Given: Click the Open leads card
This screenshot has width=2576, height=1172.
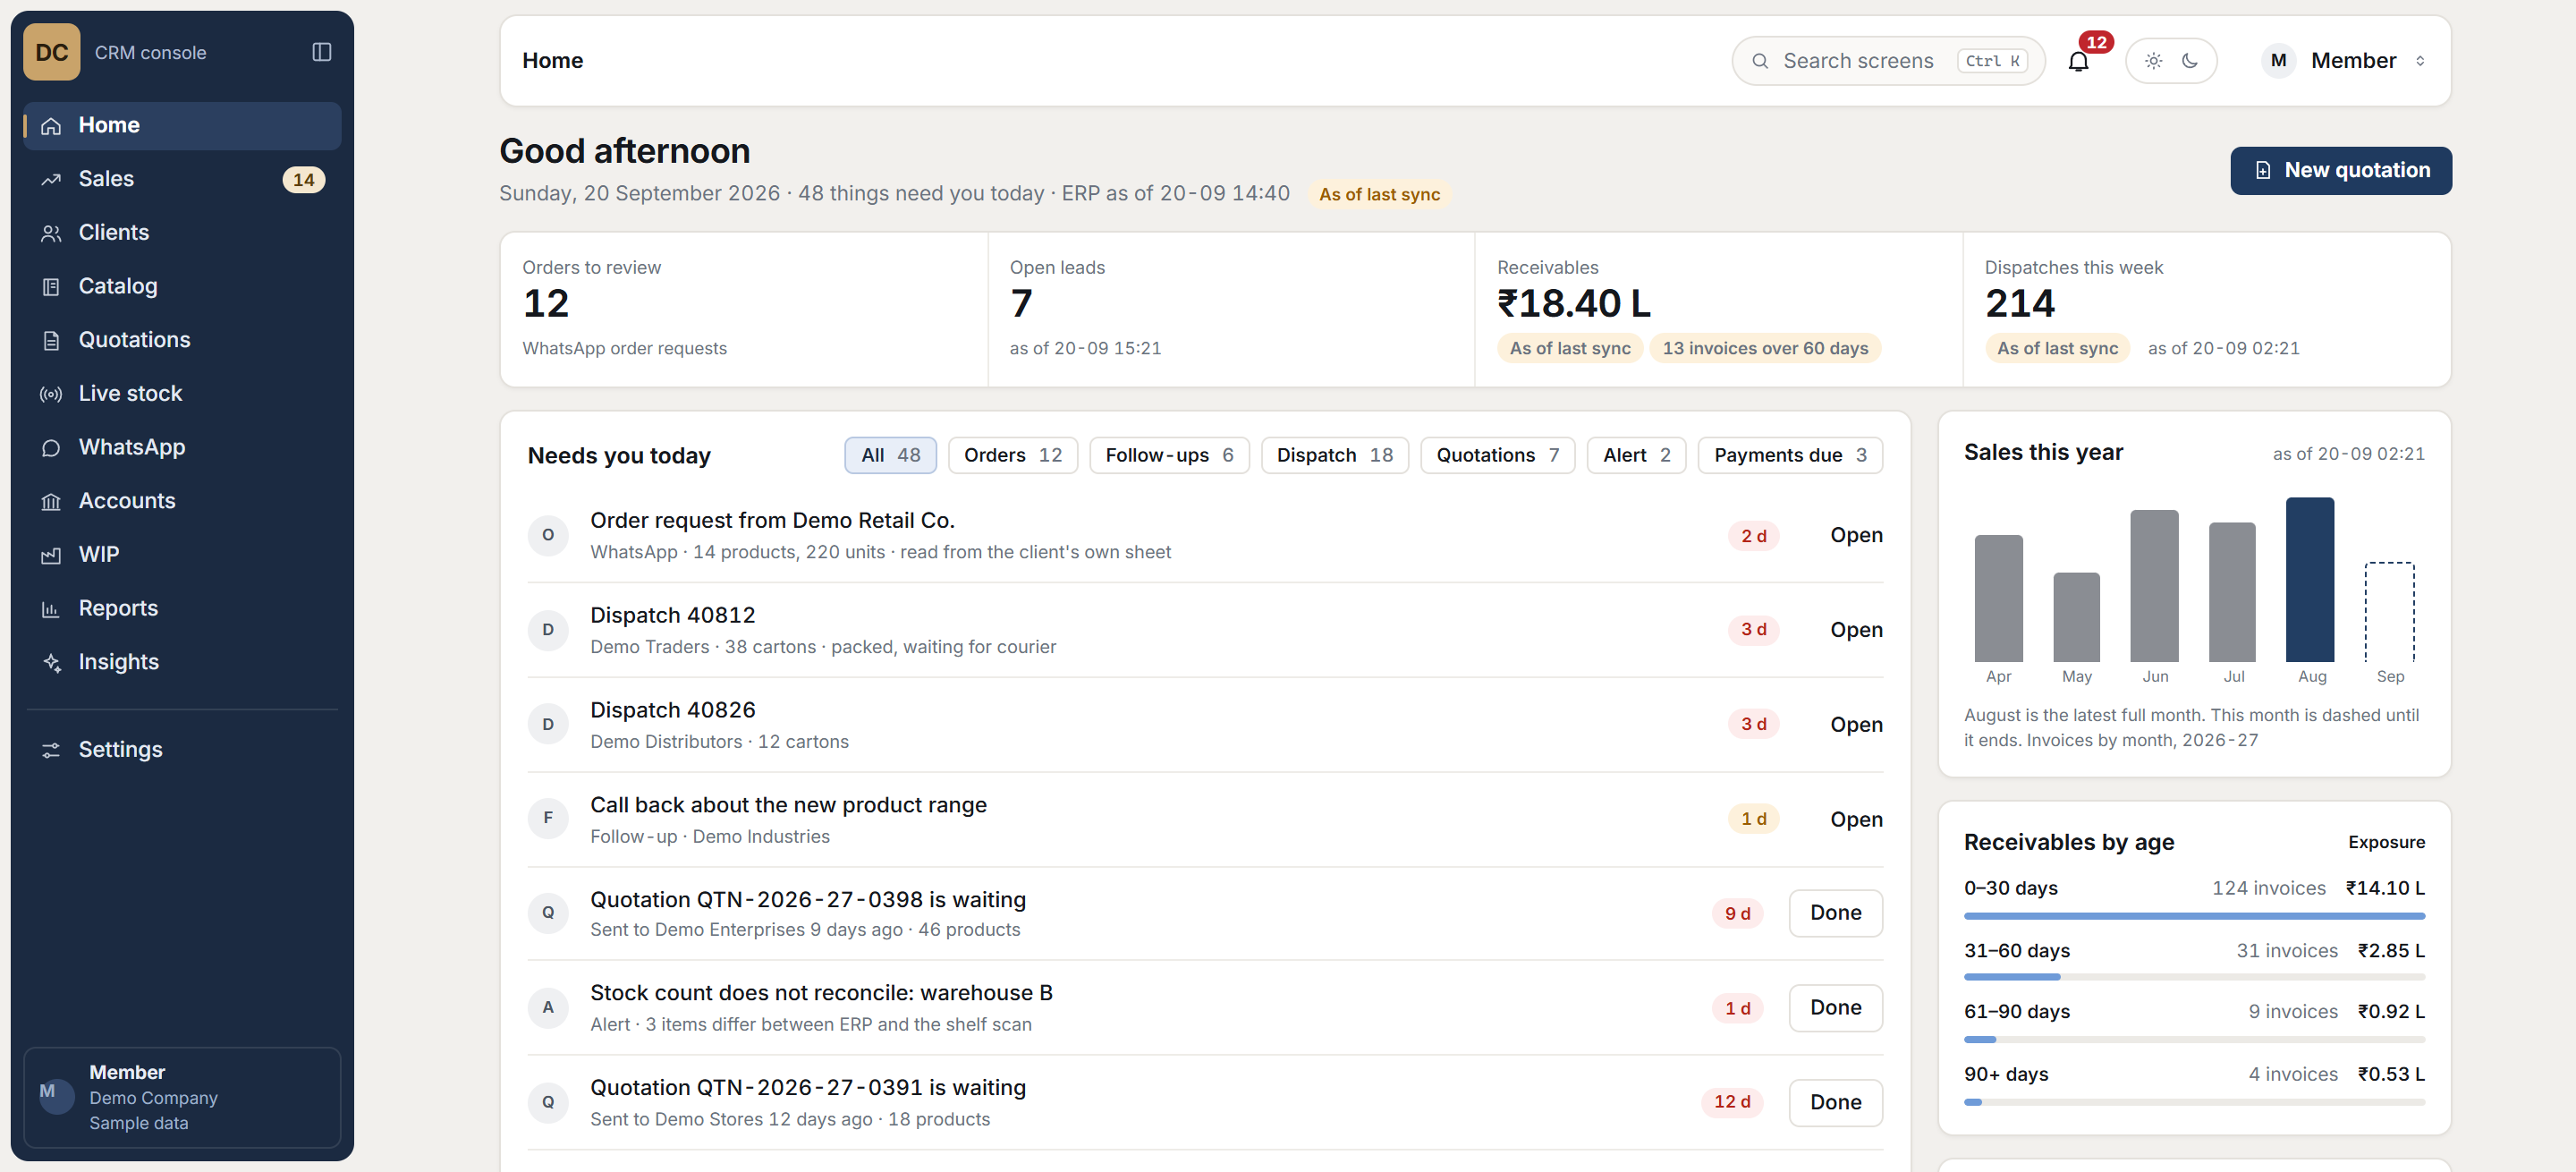Looking at the screenshot, I should tap(1231, 310).
